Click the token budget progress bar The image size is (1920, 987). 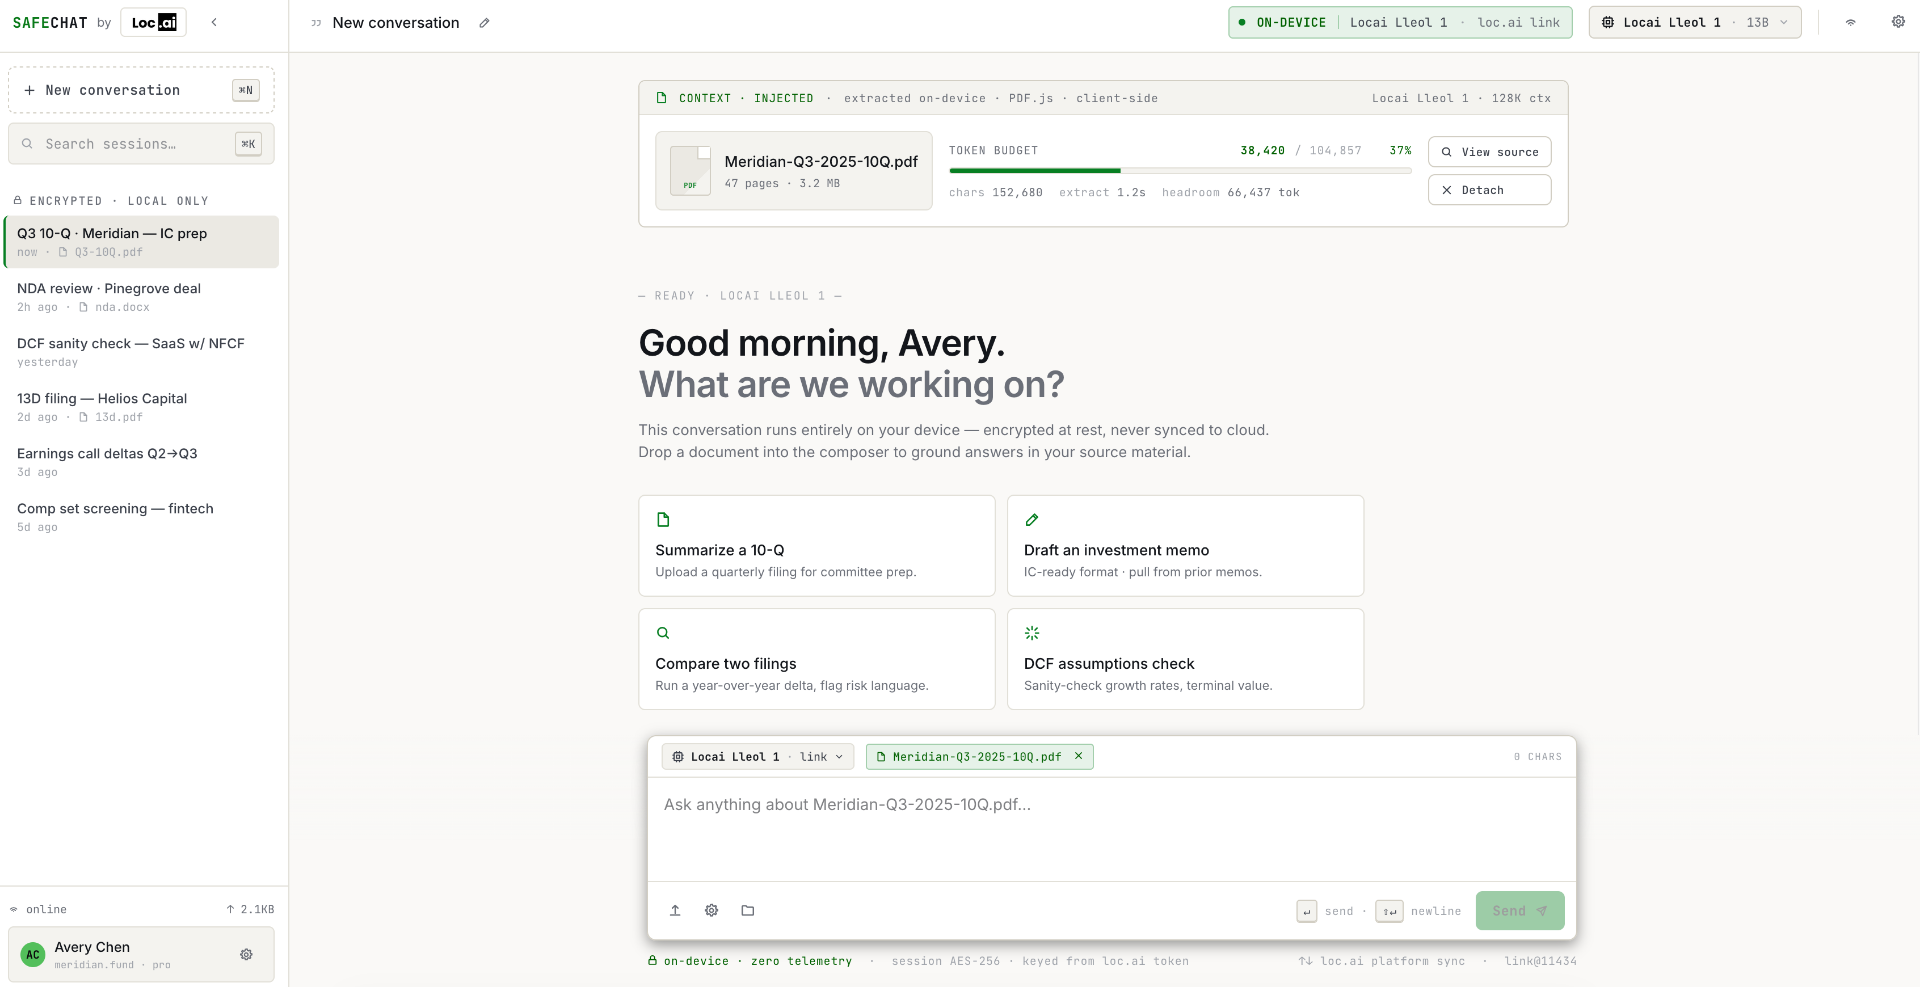[1180, 171]
